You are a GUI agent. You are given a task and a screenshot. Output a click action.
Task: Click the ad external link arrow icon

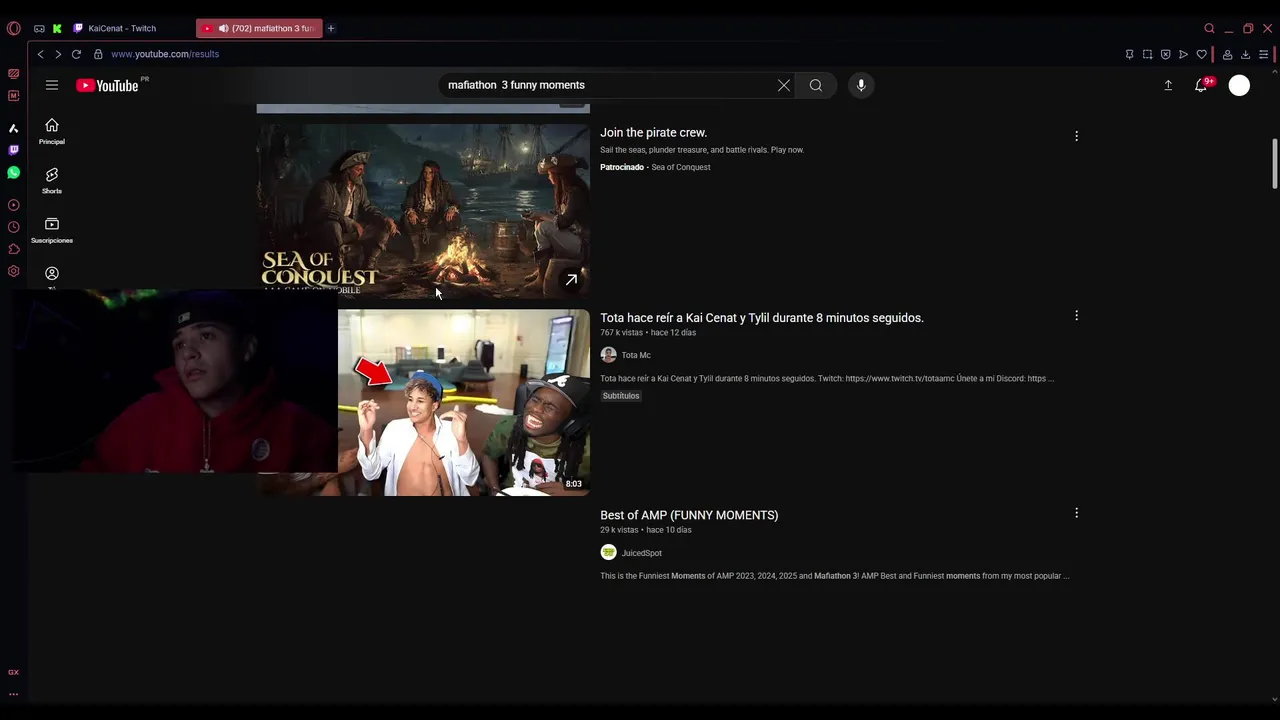(571, 280)
